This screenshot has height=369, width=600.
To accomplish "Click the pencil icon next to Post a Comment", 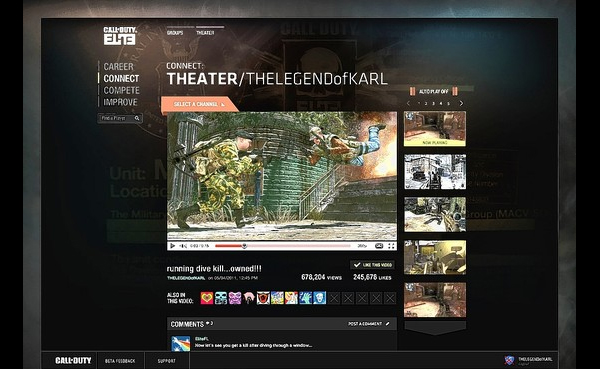I will (x=388, y=324).
